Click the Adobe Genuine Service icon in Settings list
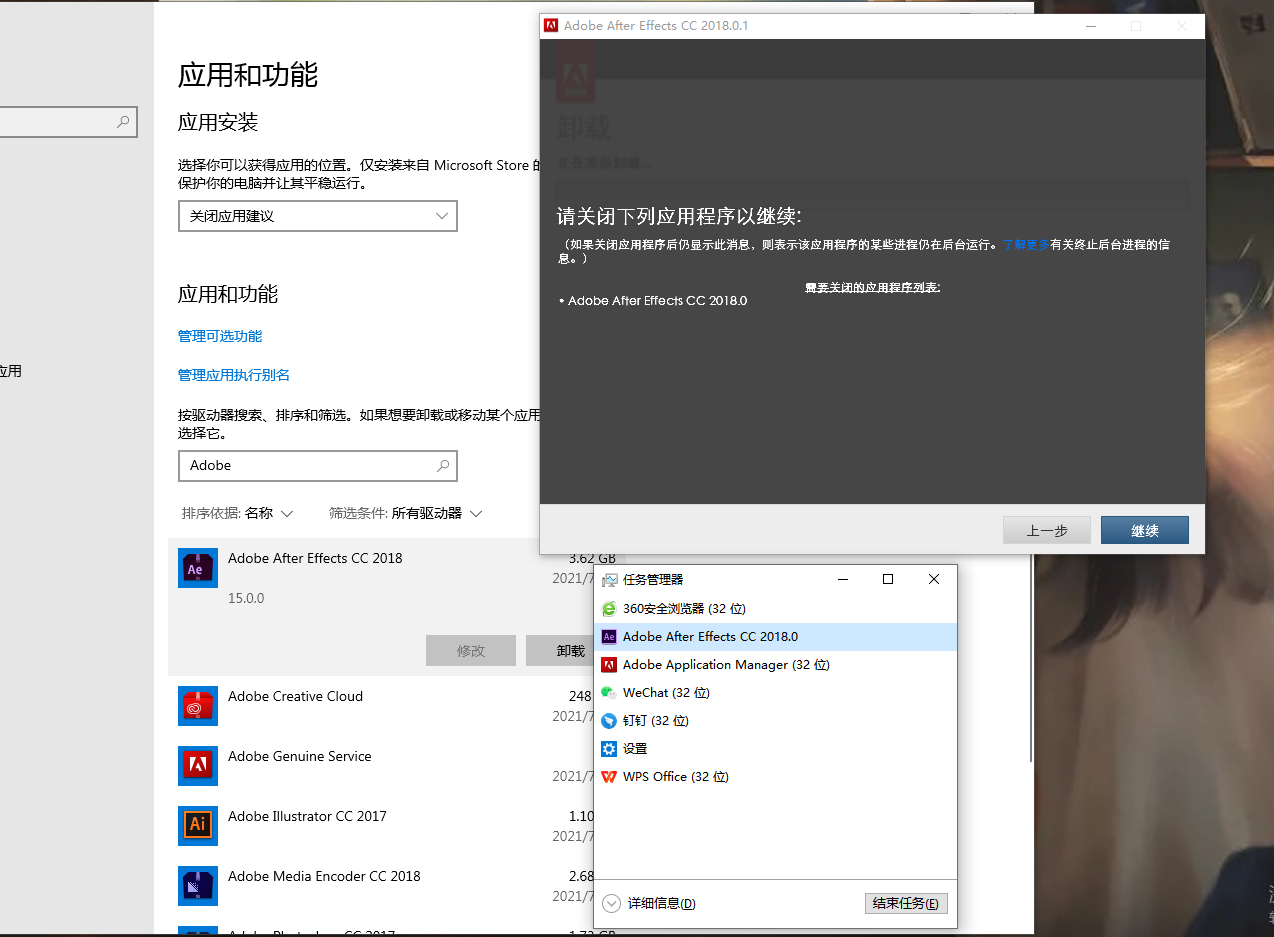 [x=198, y=766]
